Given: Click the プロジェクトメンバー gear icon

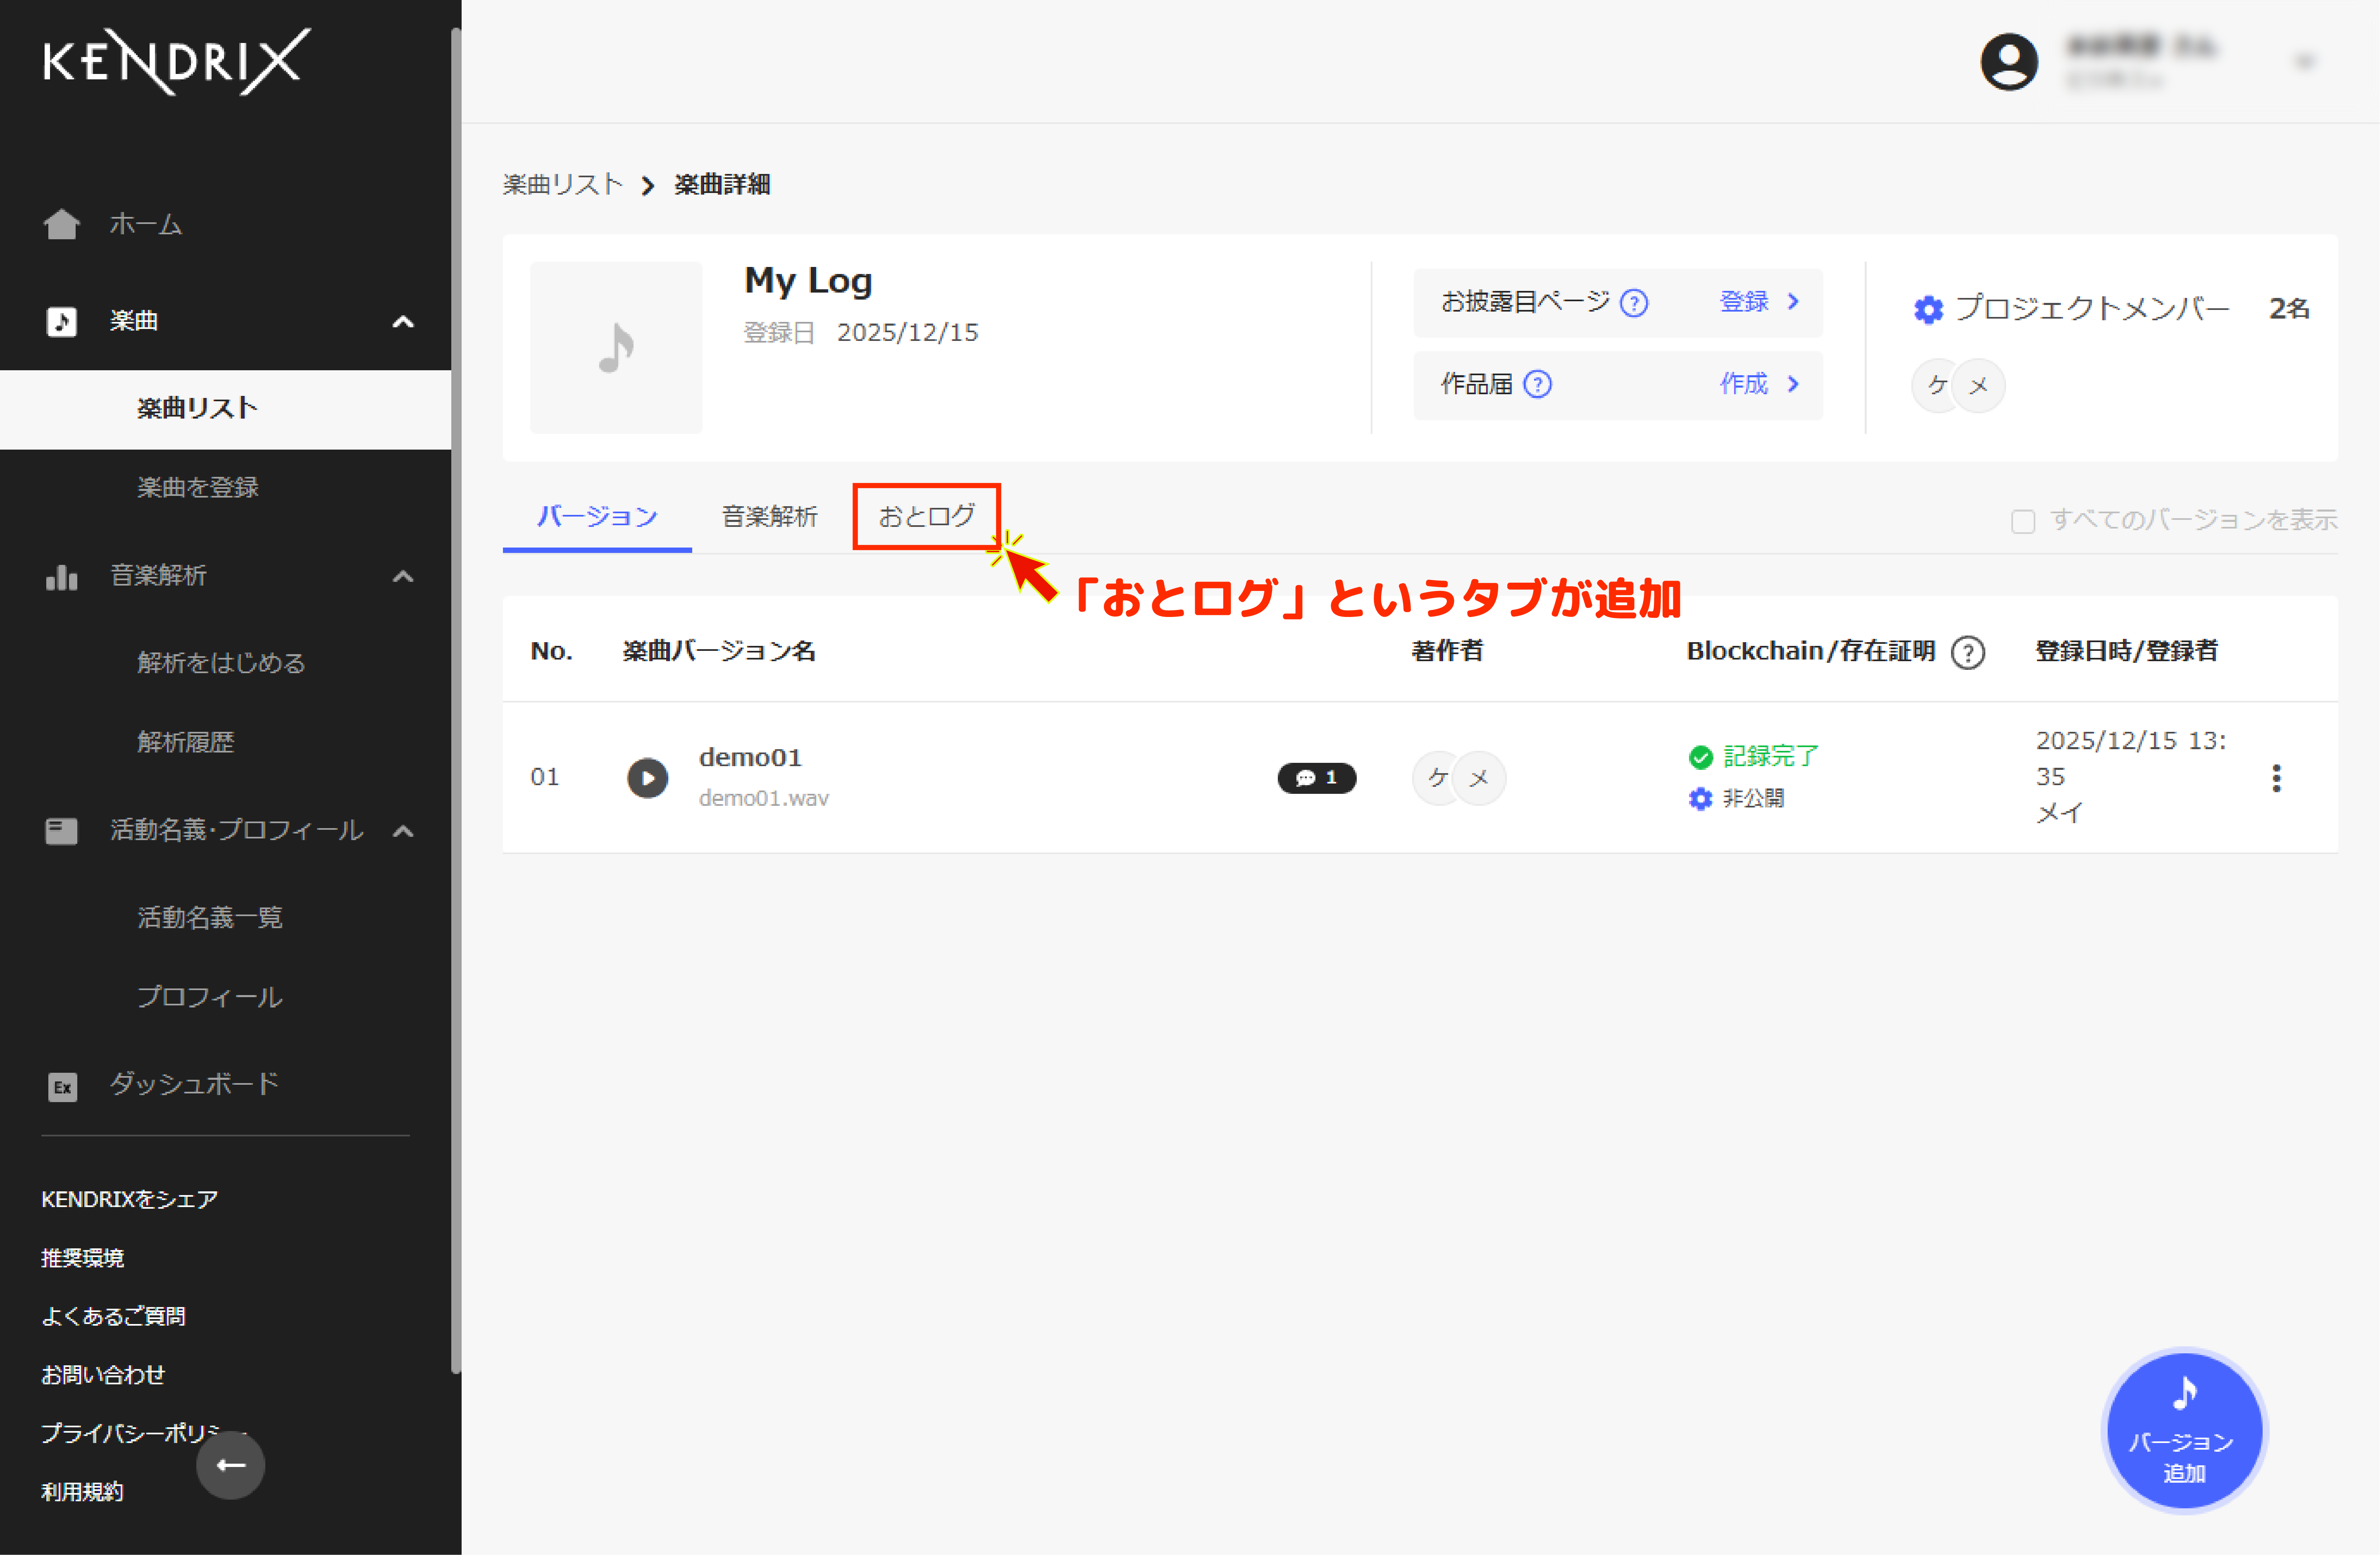Looking at the screenshot, I should pos(1929,309).
